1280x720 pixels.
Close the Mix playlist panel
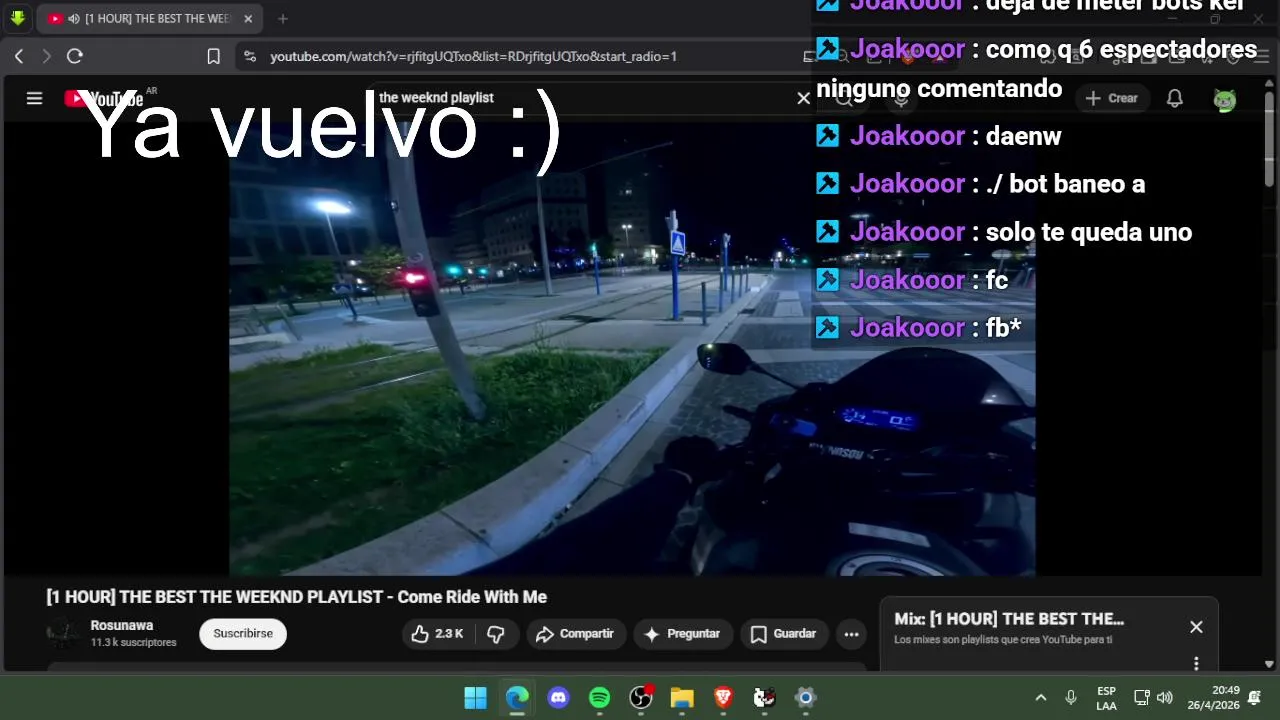tap(1196, 627)
